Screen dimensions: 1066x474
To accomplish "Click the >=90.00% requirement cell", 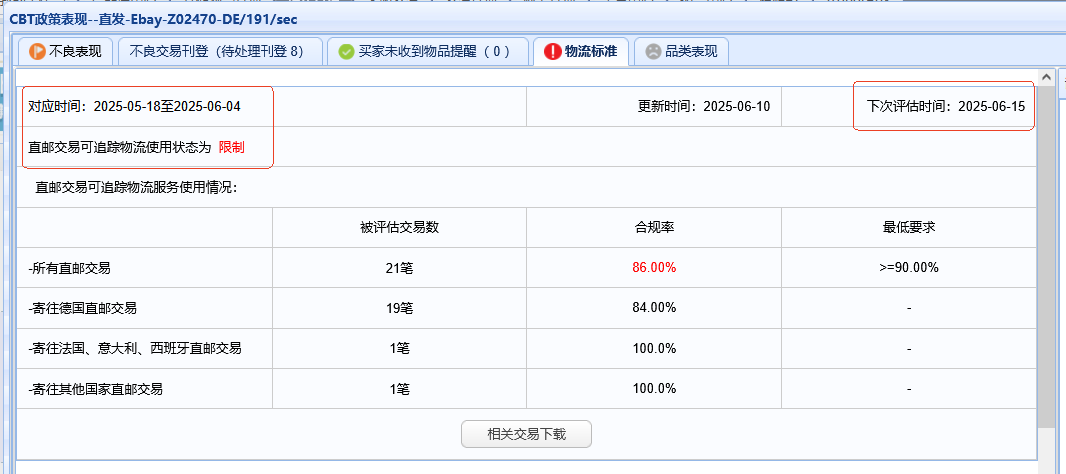I will [x=909, y=268].
